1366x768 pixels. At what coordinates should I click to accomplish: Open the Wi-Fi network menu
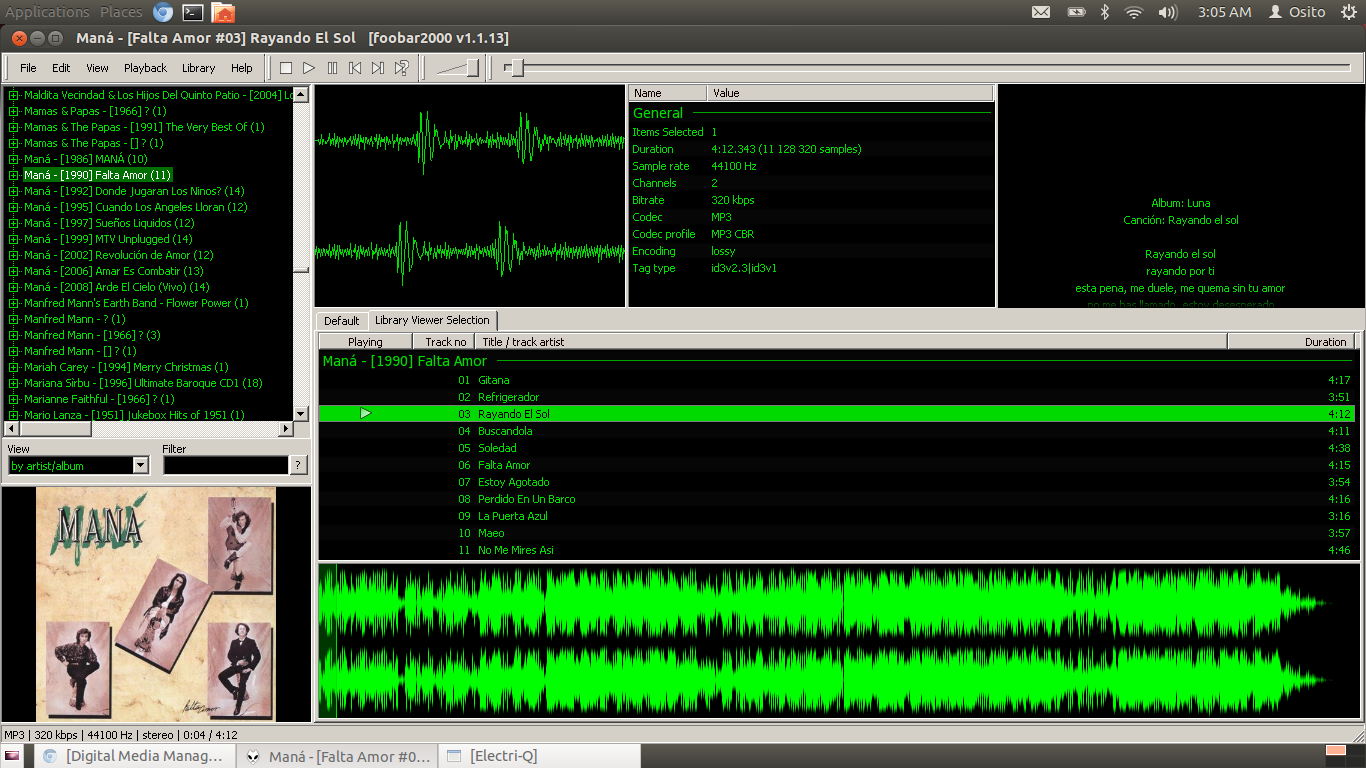point(1133,12)
